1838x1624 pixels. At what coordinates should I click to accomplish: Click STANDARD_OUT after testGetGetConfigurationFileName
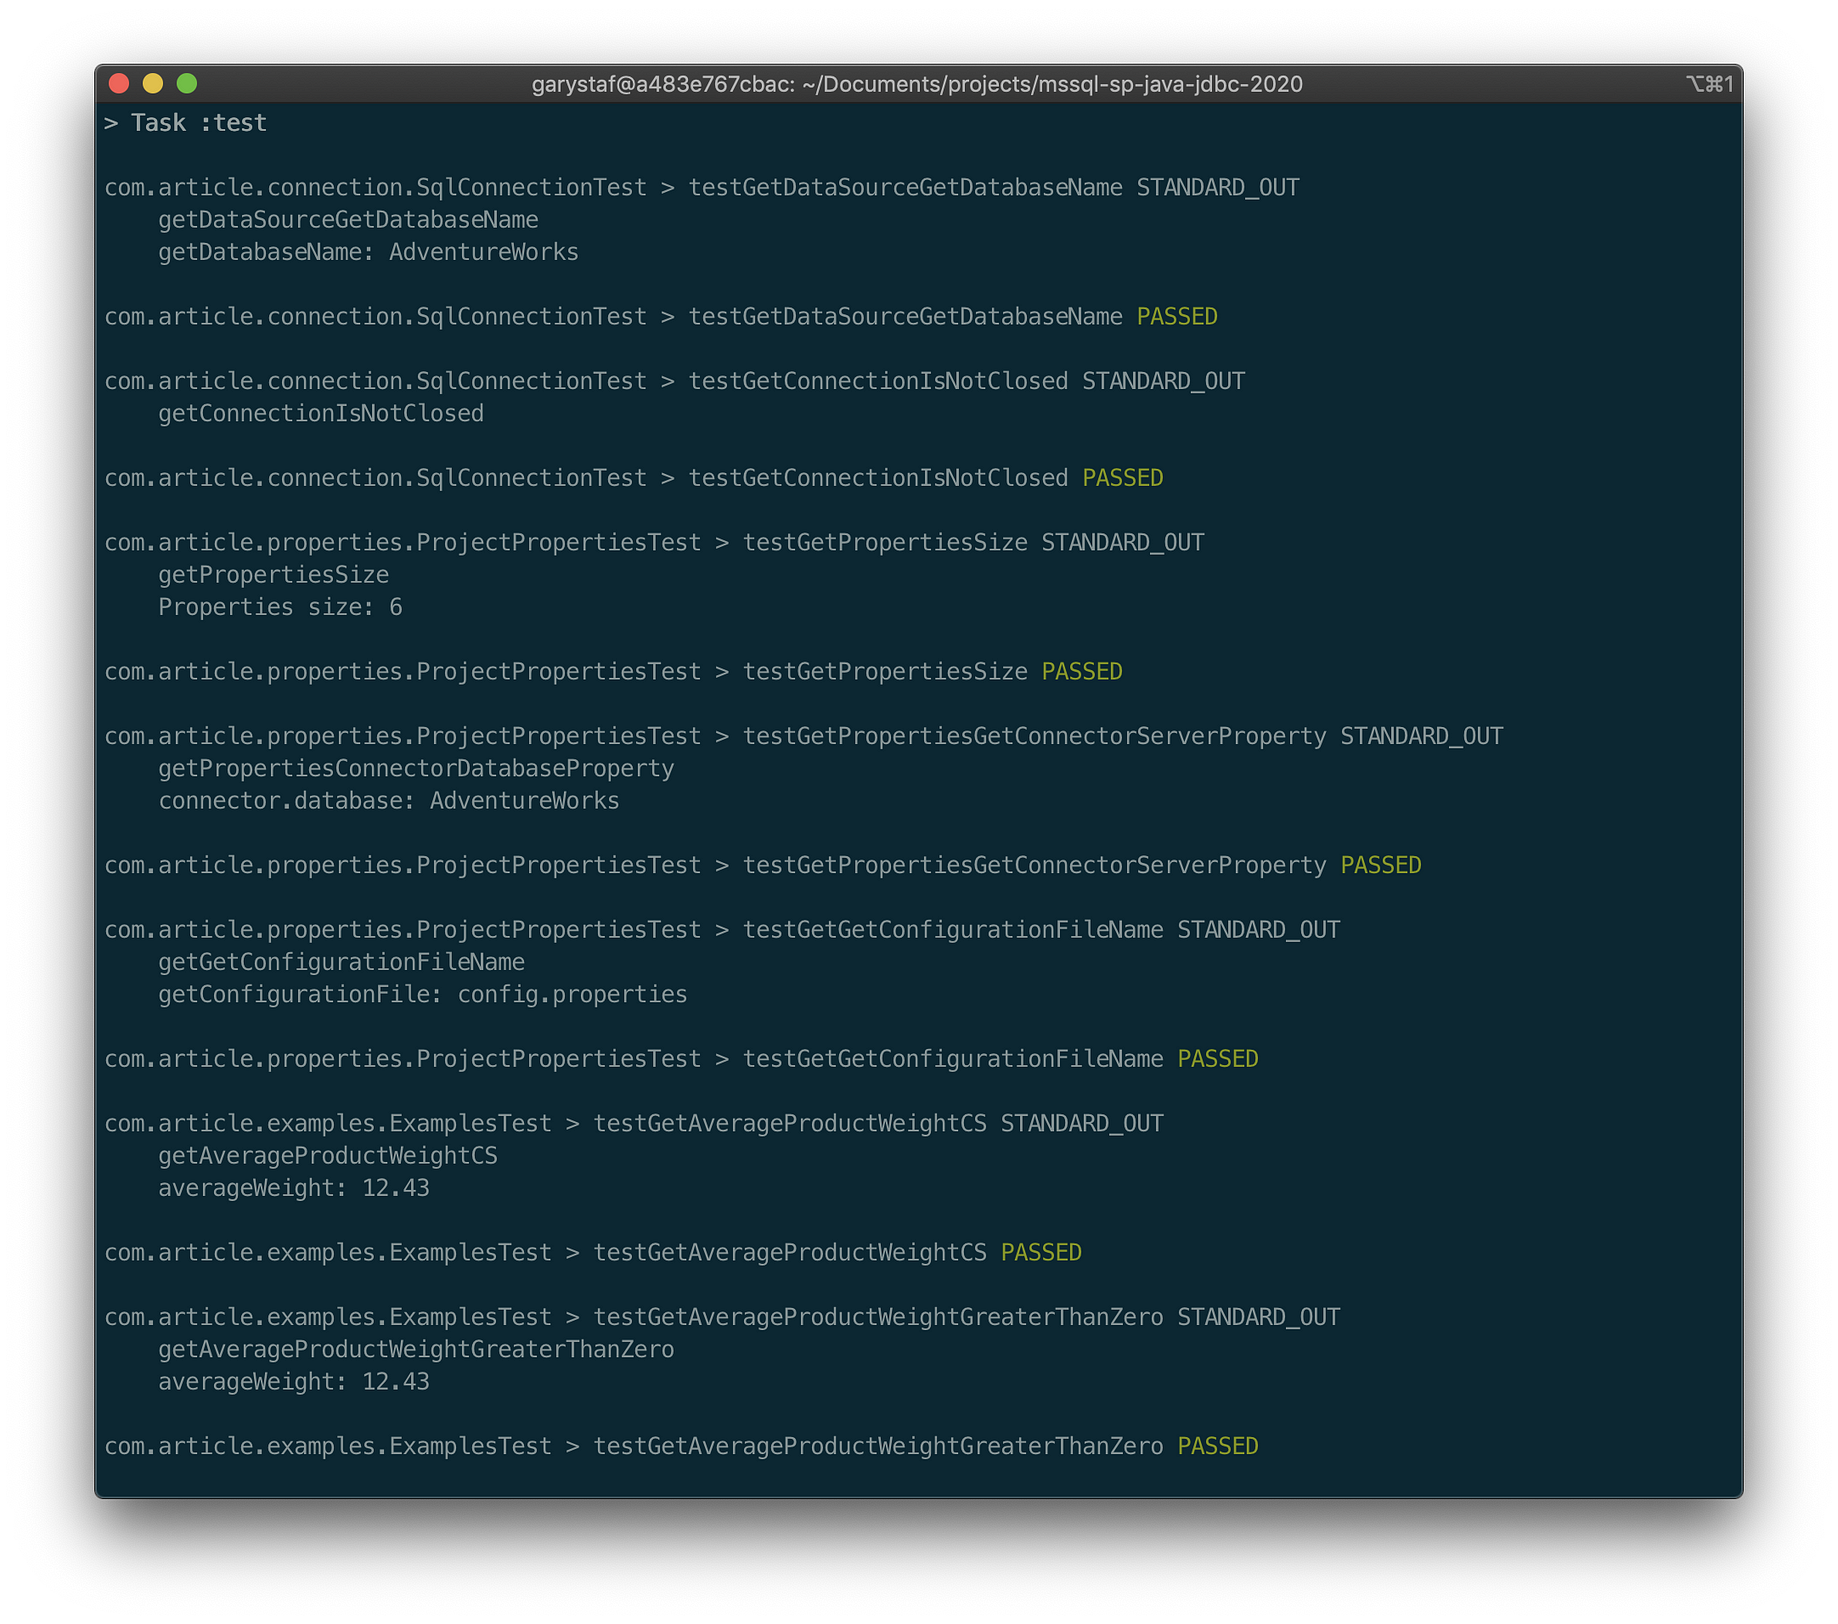click(x=1259, y=930)
